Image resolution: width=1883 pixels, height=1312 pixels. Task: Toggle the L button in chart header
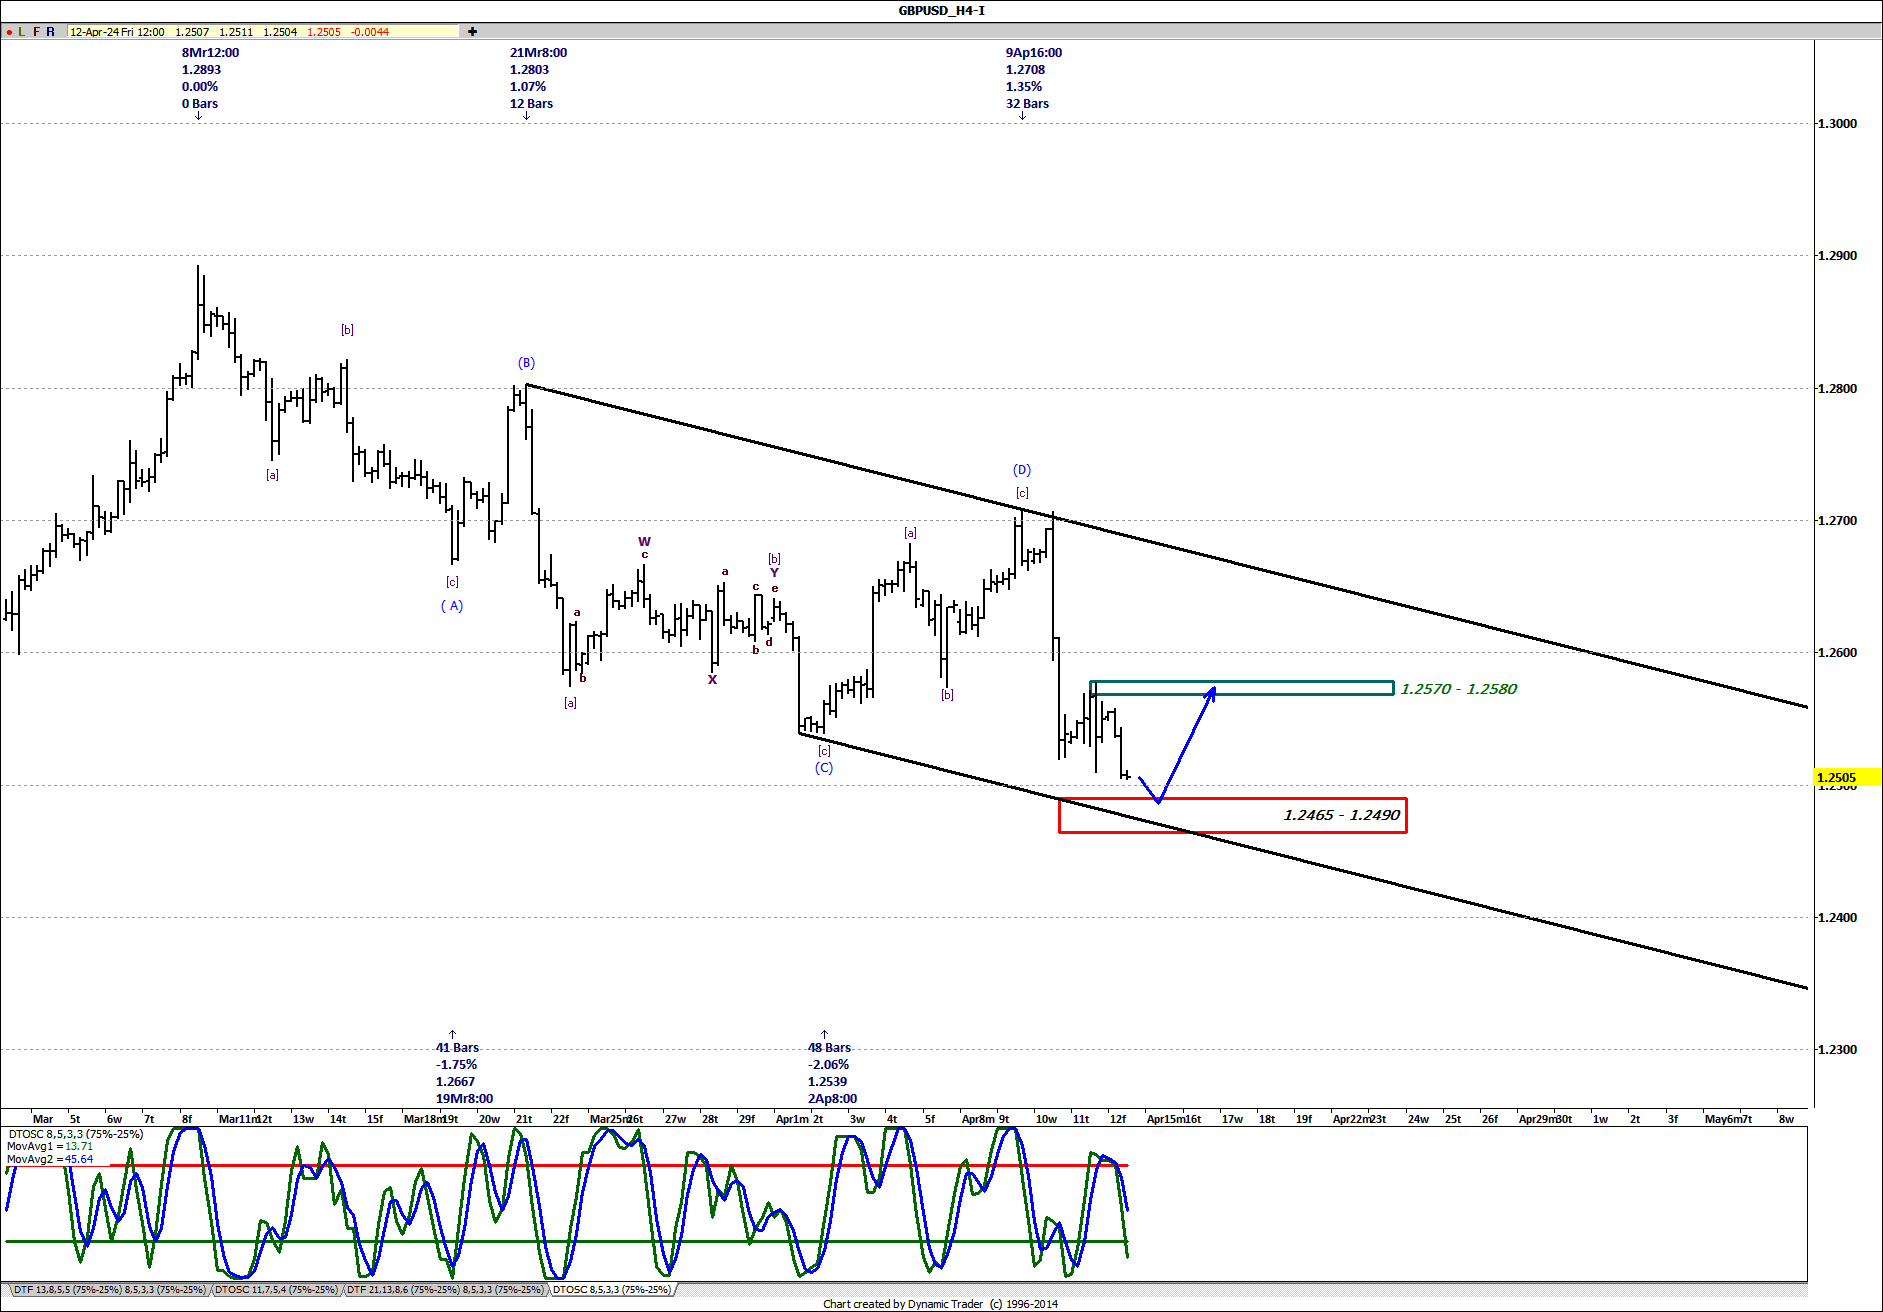(x=22, y=32)
